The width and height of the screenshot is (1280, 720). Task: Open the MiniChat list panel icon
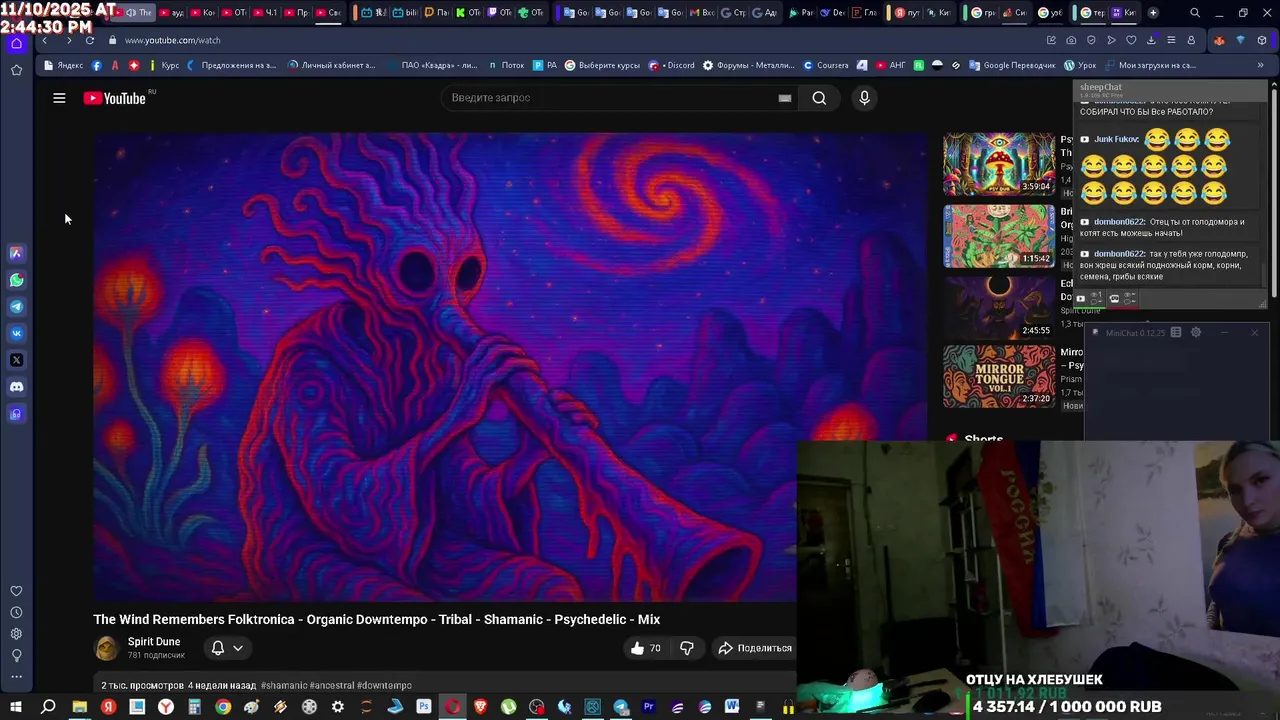[1176, 332]
